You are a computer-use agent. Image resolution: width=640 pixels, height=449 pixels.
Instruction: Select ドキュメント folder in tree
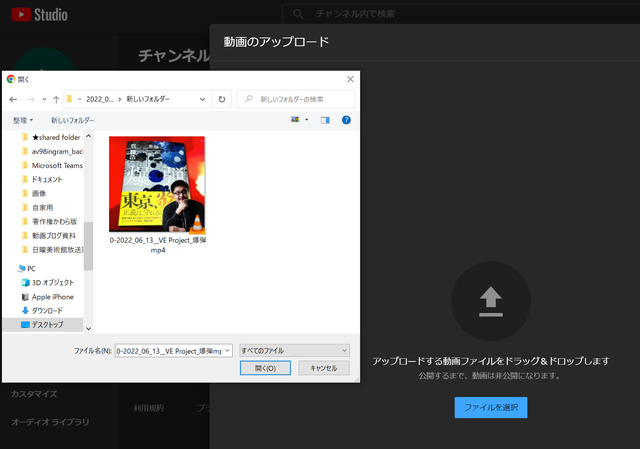42,179
